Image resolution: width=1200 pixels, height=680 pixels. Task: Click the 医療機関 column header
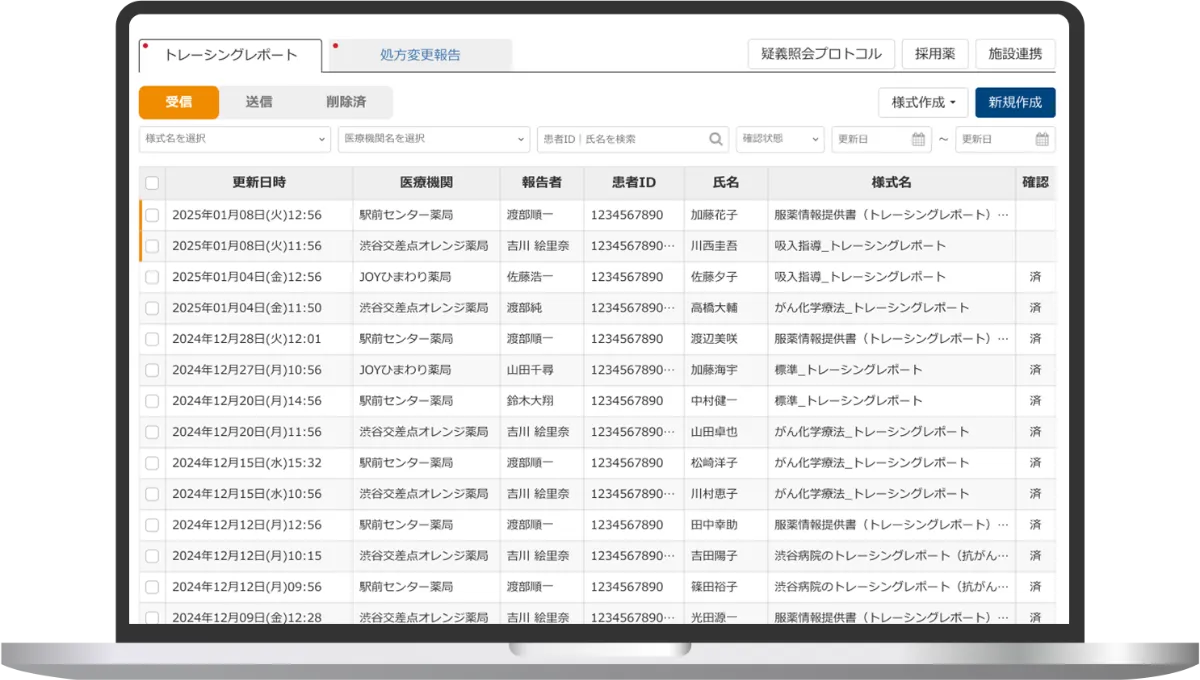426,183
